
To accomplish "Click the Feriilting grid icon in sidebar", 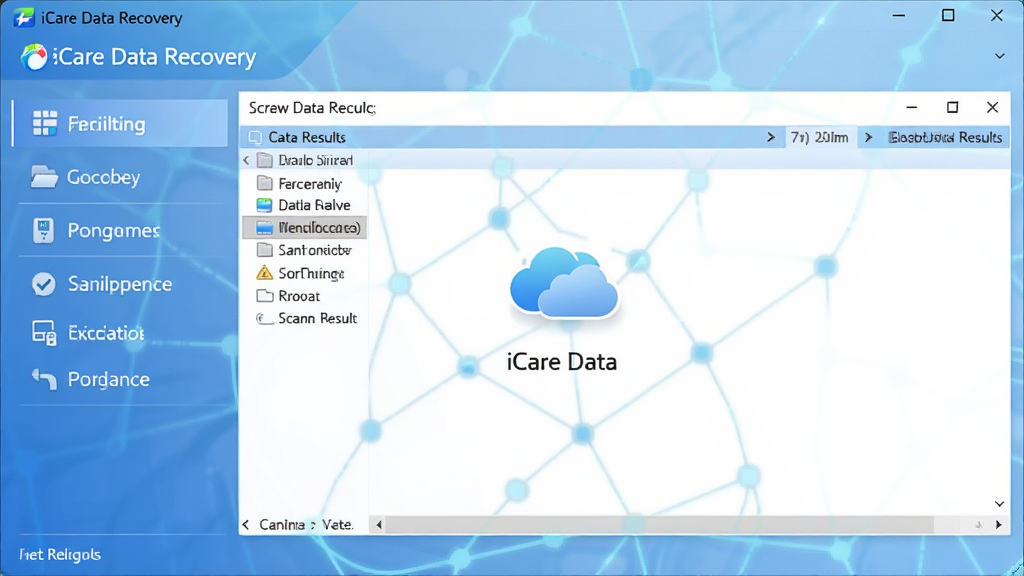I will [44, 123].
